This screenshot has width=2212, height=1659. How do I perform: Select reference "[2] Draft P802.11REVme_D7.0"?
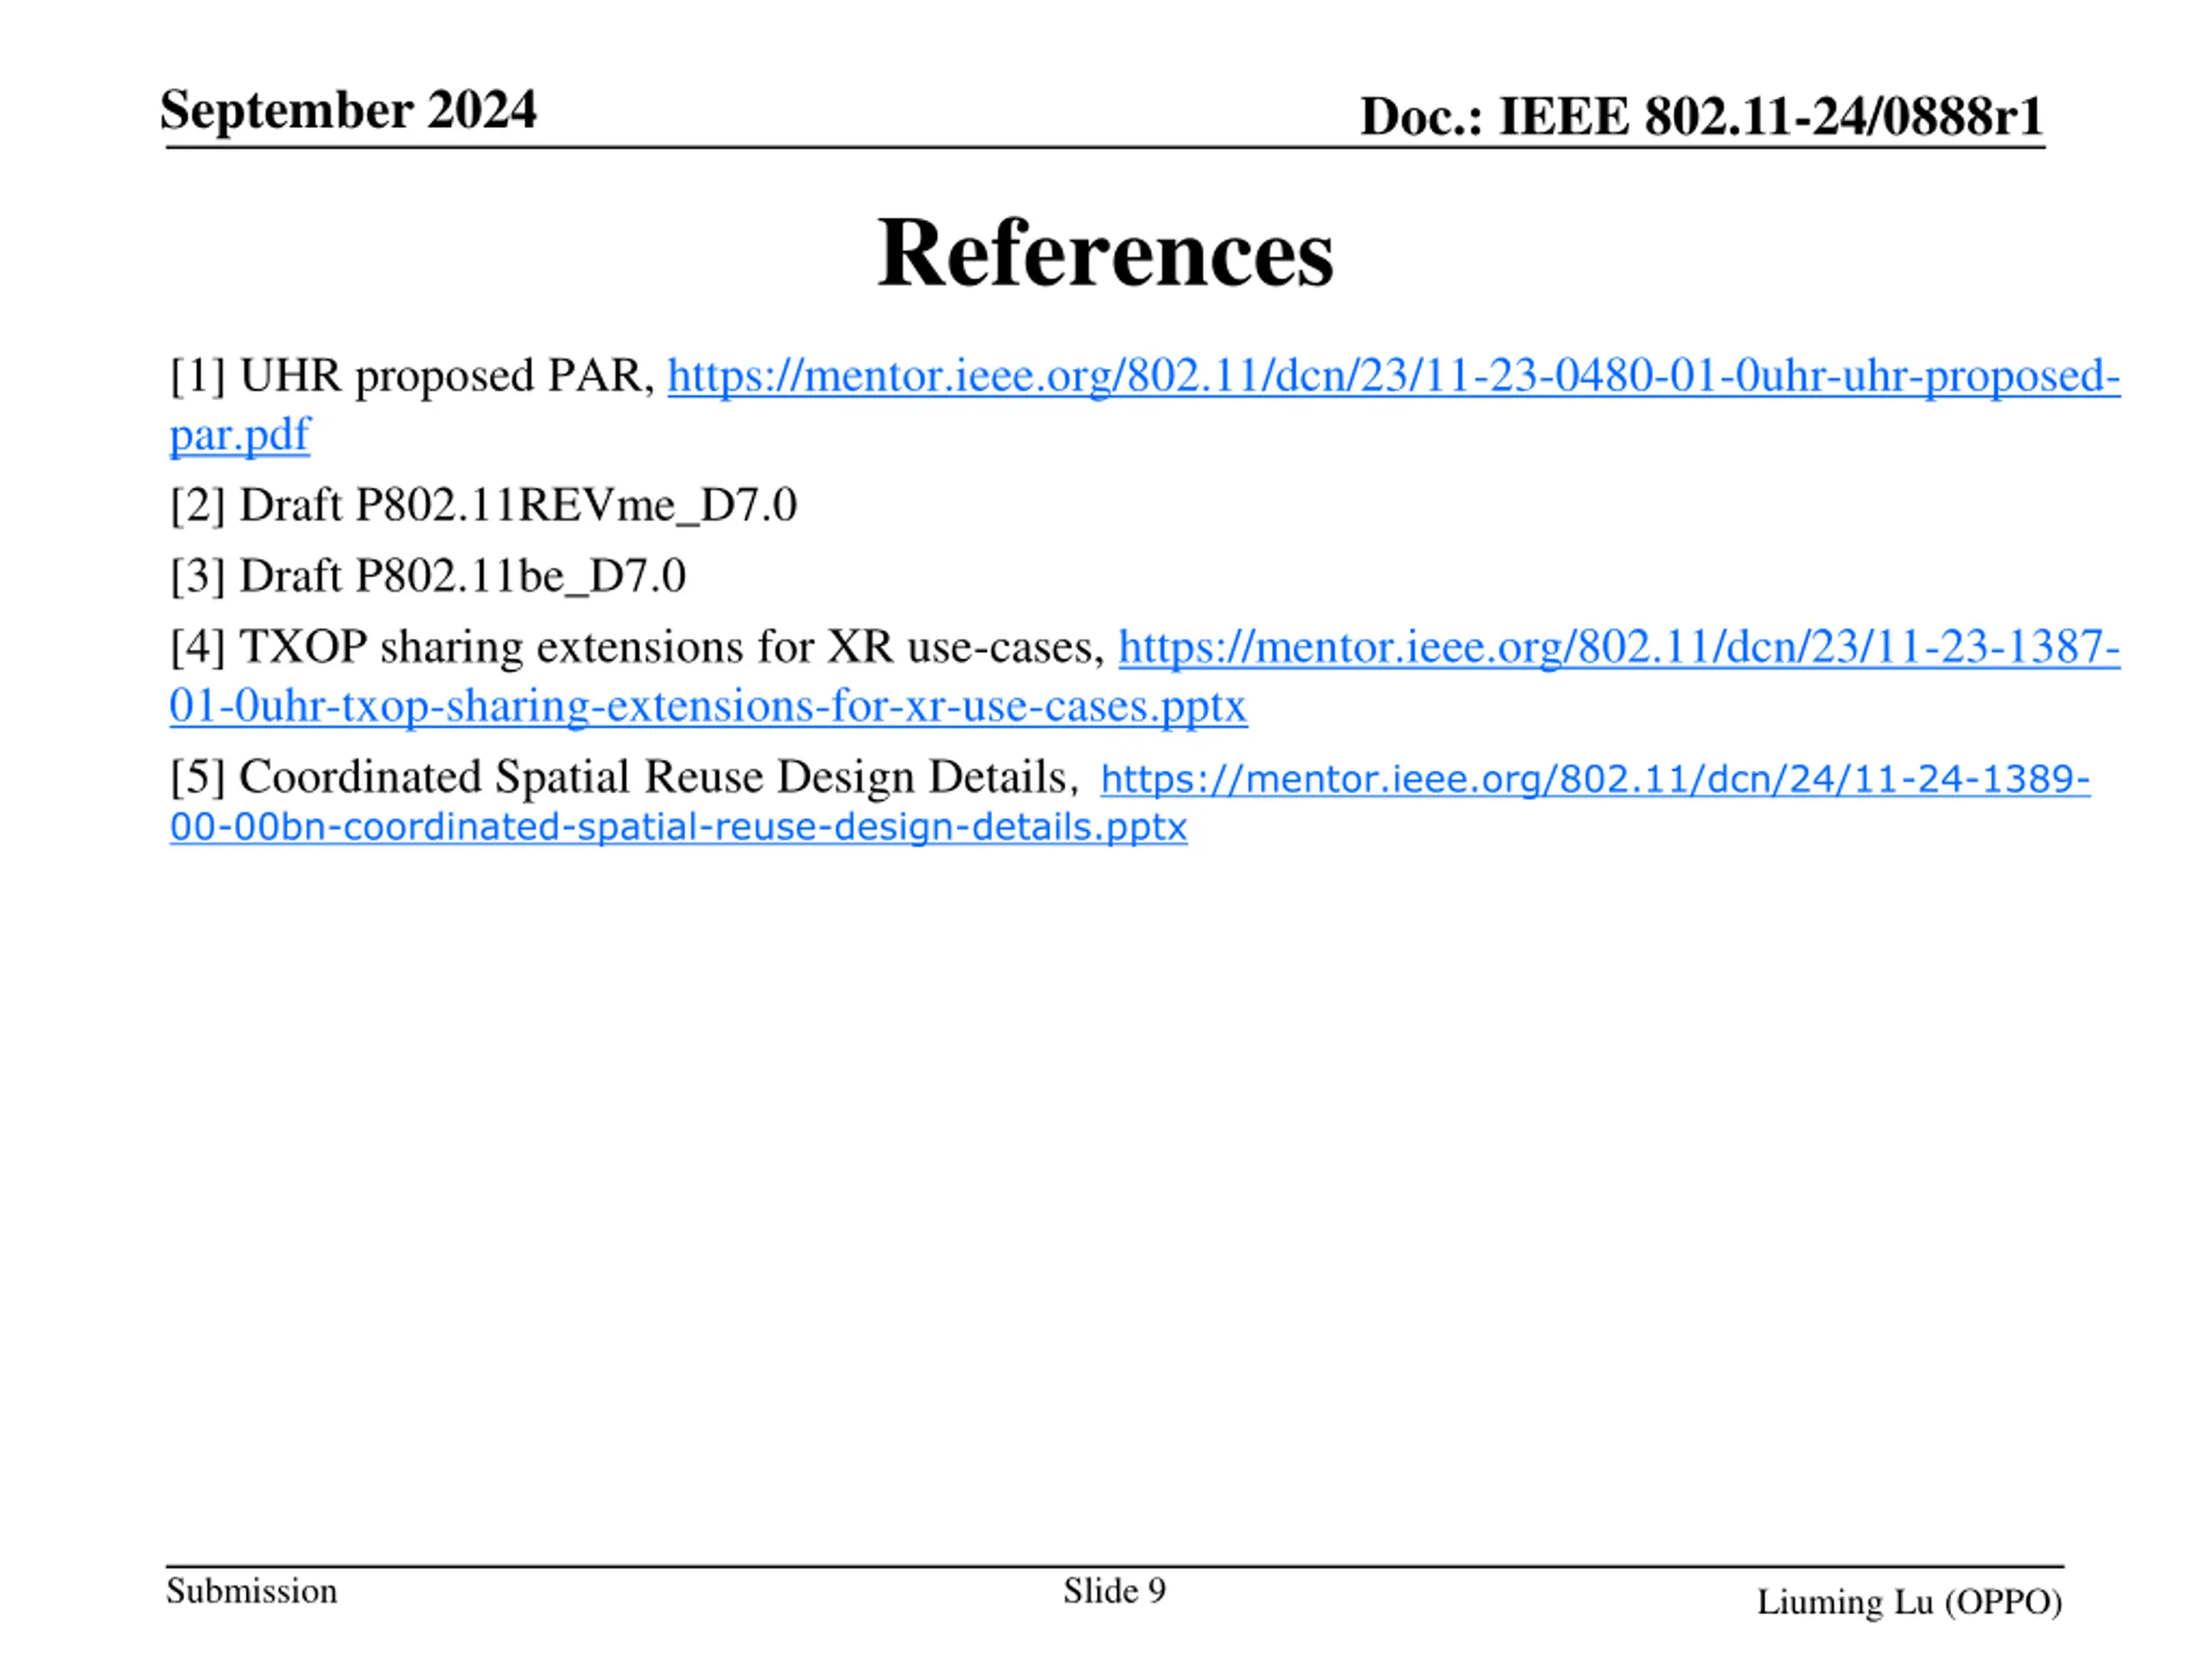483,505
